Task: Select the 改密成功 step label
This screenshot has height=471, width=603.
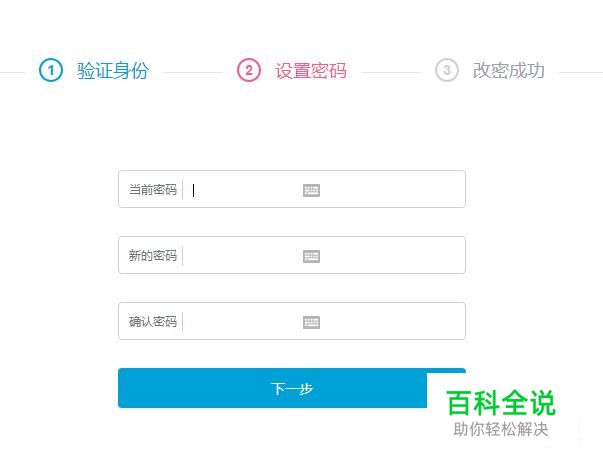Action: [x=508, y=71]
